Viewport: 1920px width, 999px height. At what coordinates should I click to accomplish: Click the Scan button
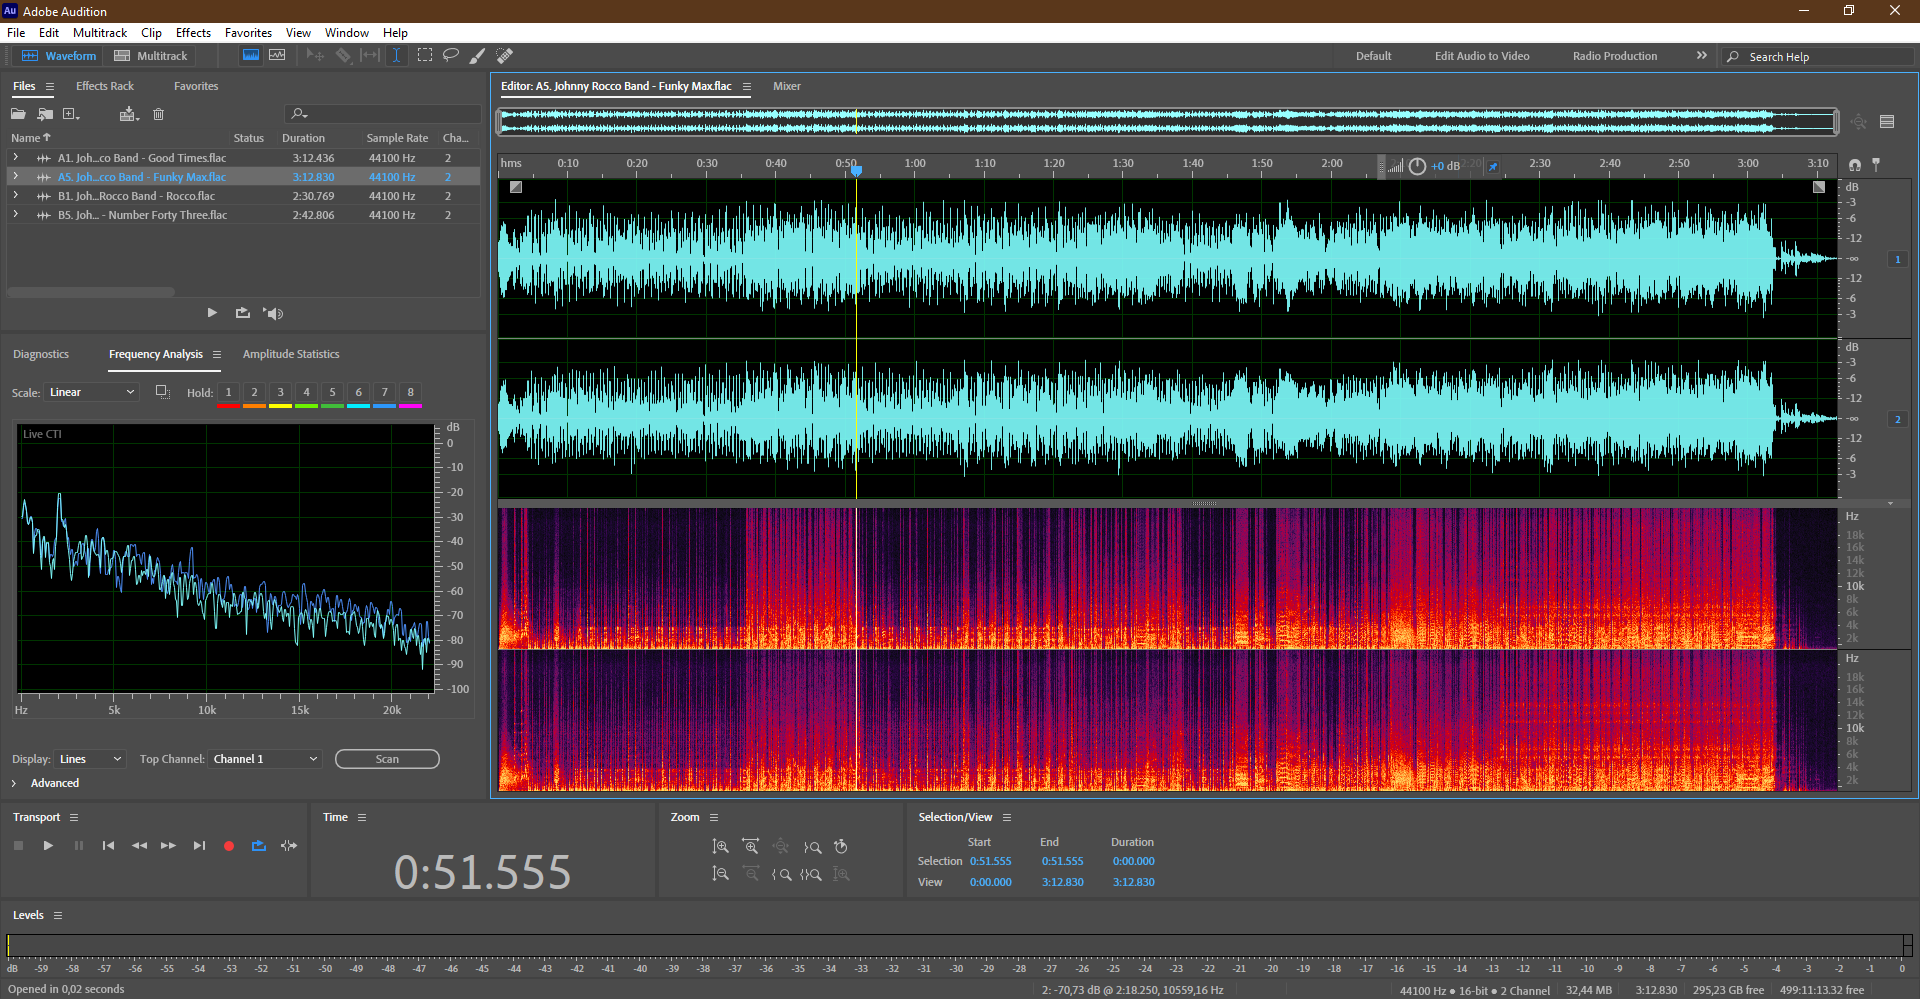(387, 759)
